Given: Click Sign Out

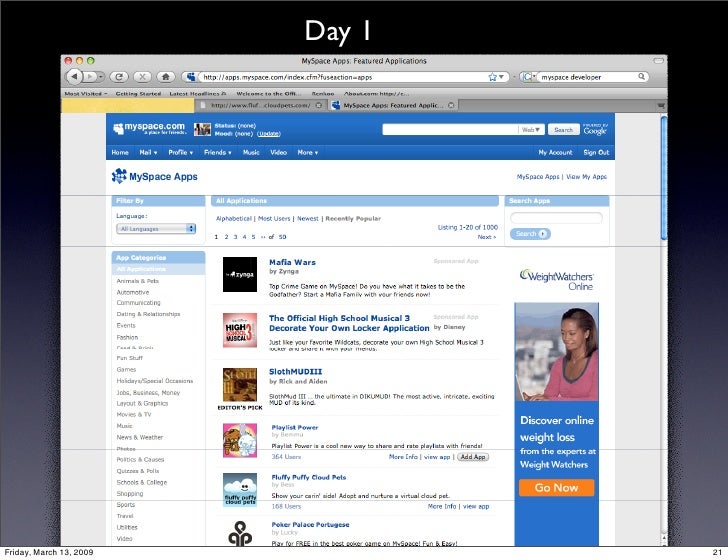Looking at the screenshot, I should point(596,152).
